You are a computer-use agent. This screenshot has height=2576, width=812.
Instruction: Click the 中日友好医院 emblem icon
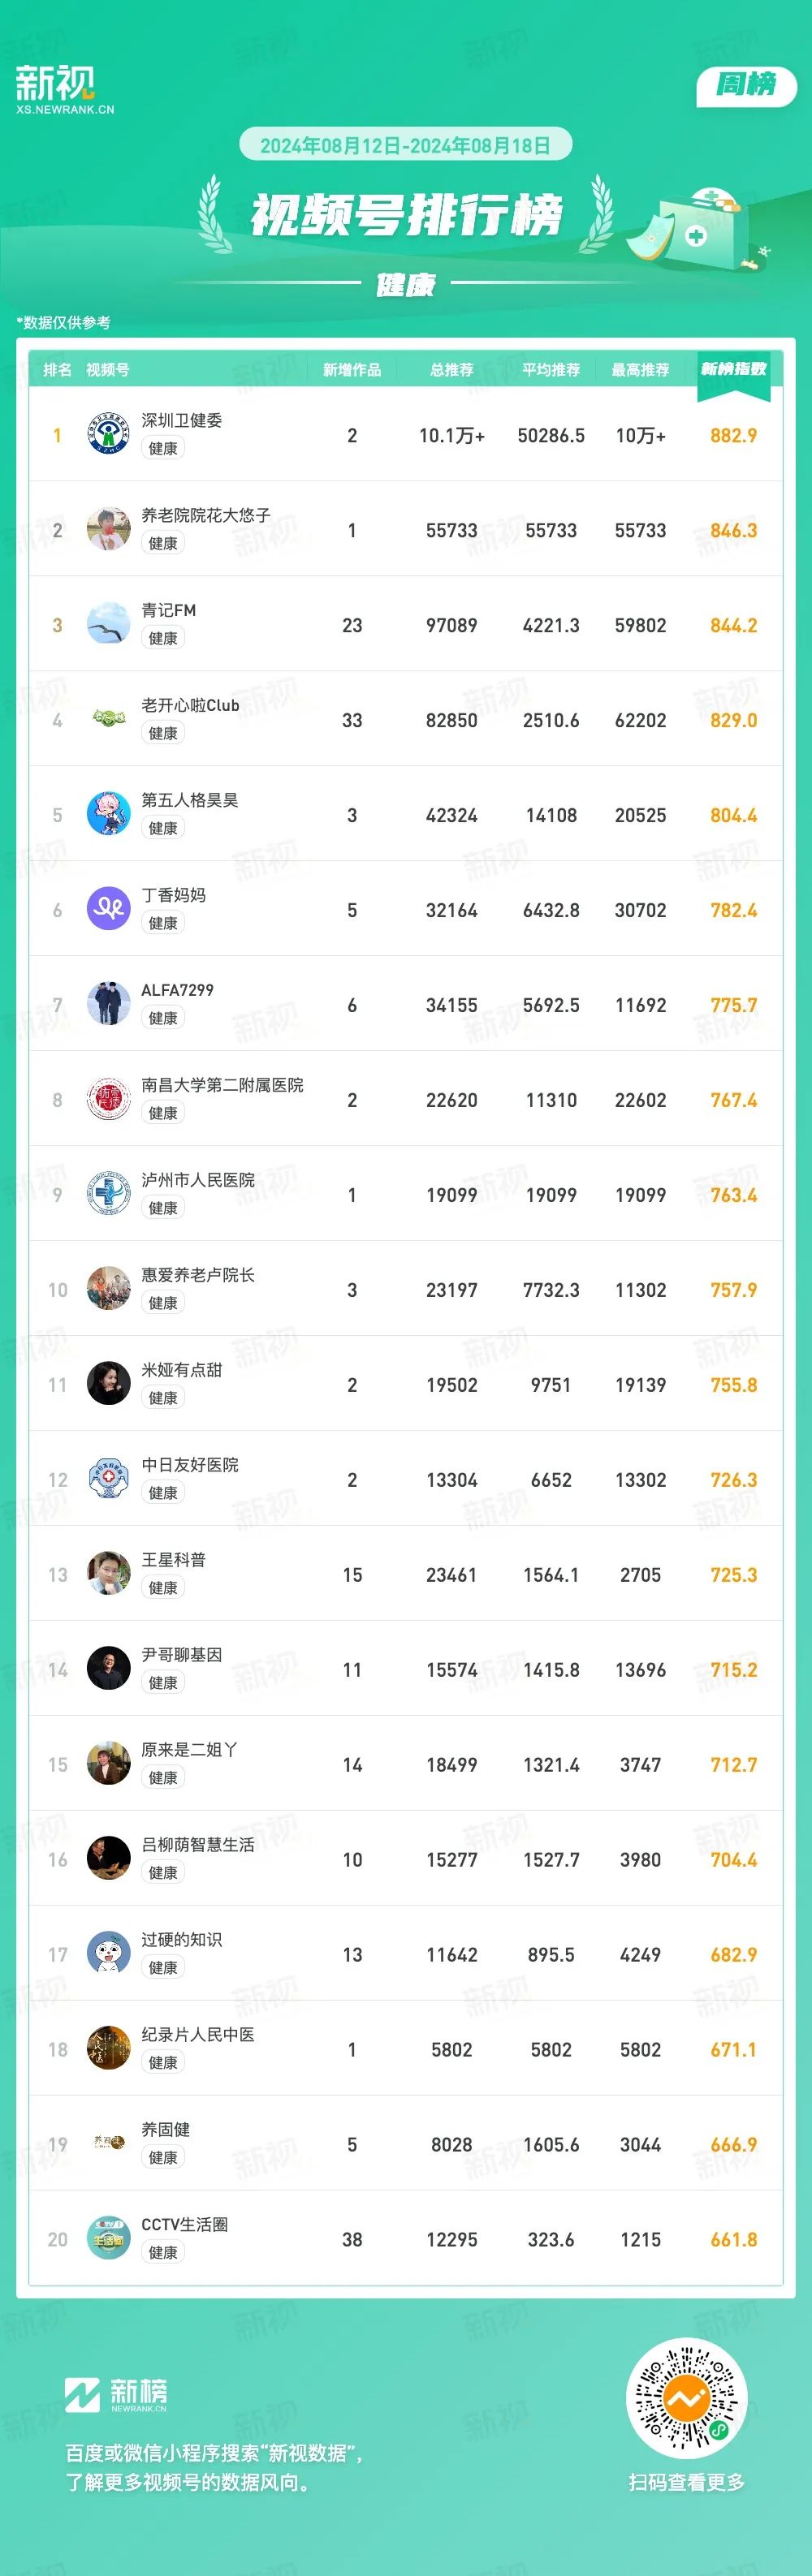108,1479
